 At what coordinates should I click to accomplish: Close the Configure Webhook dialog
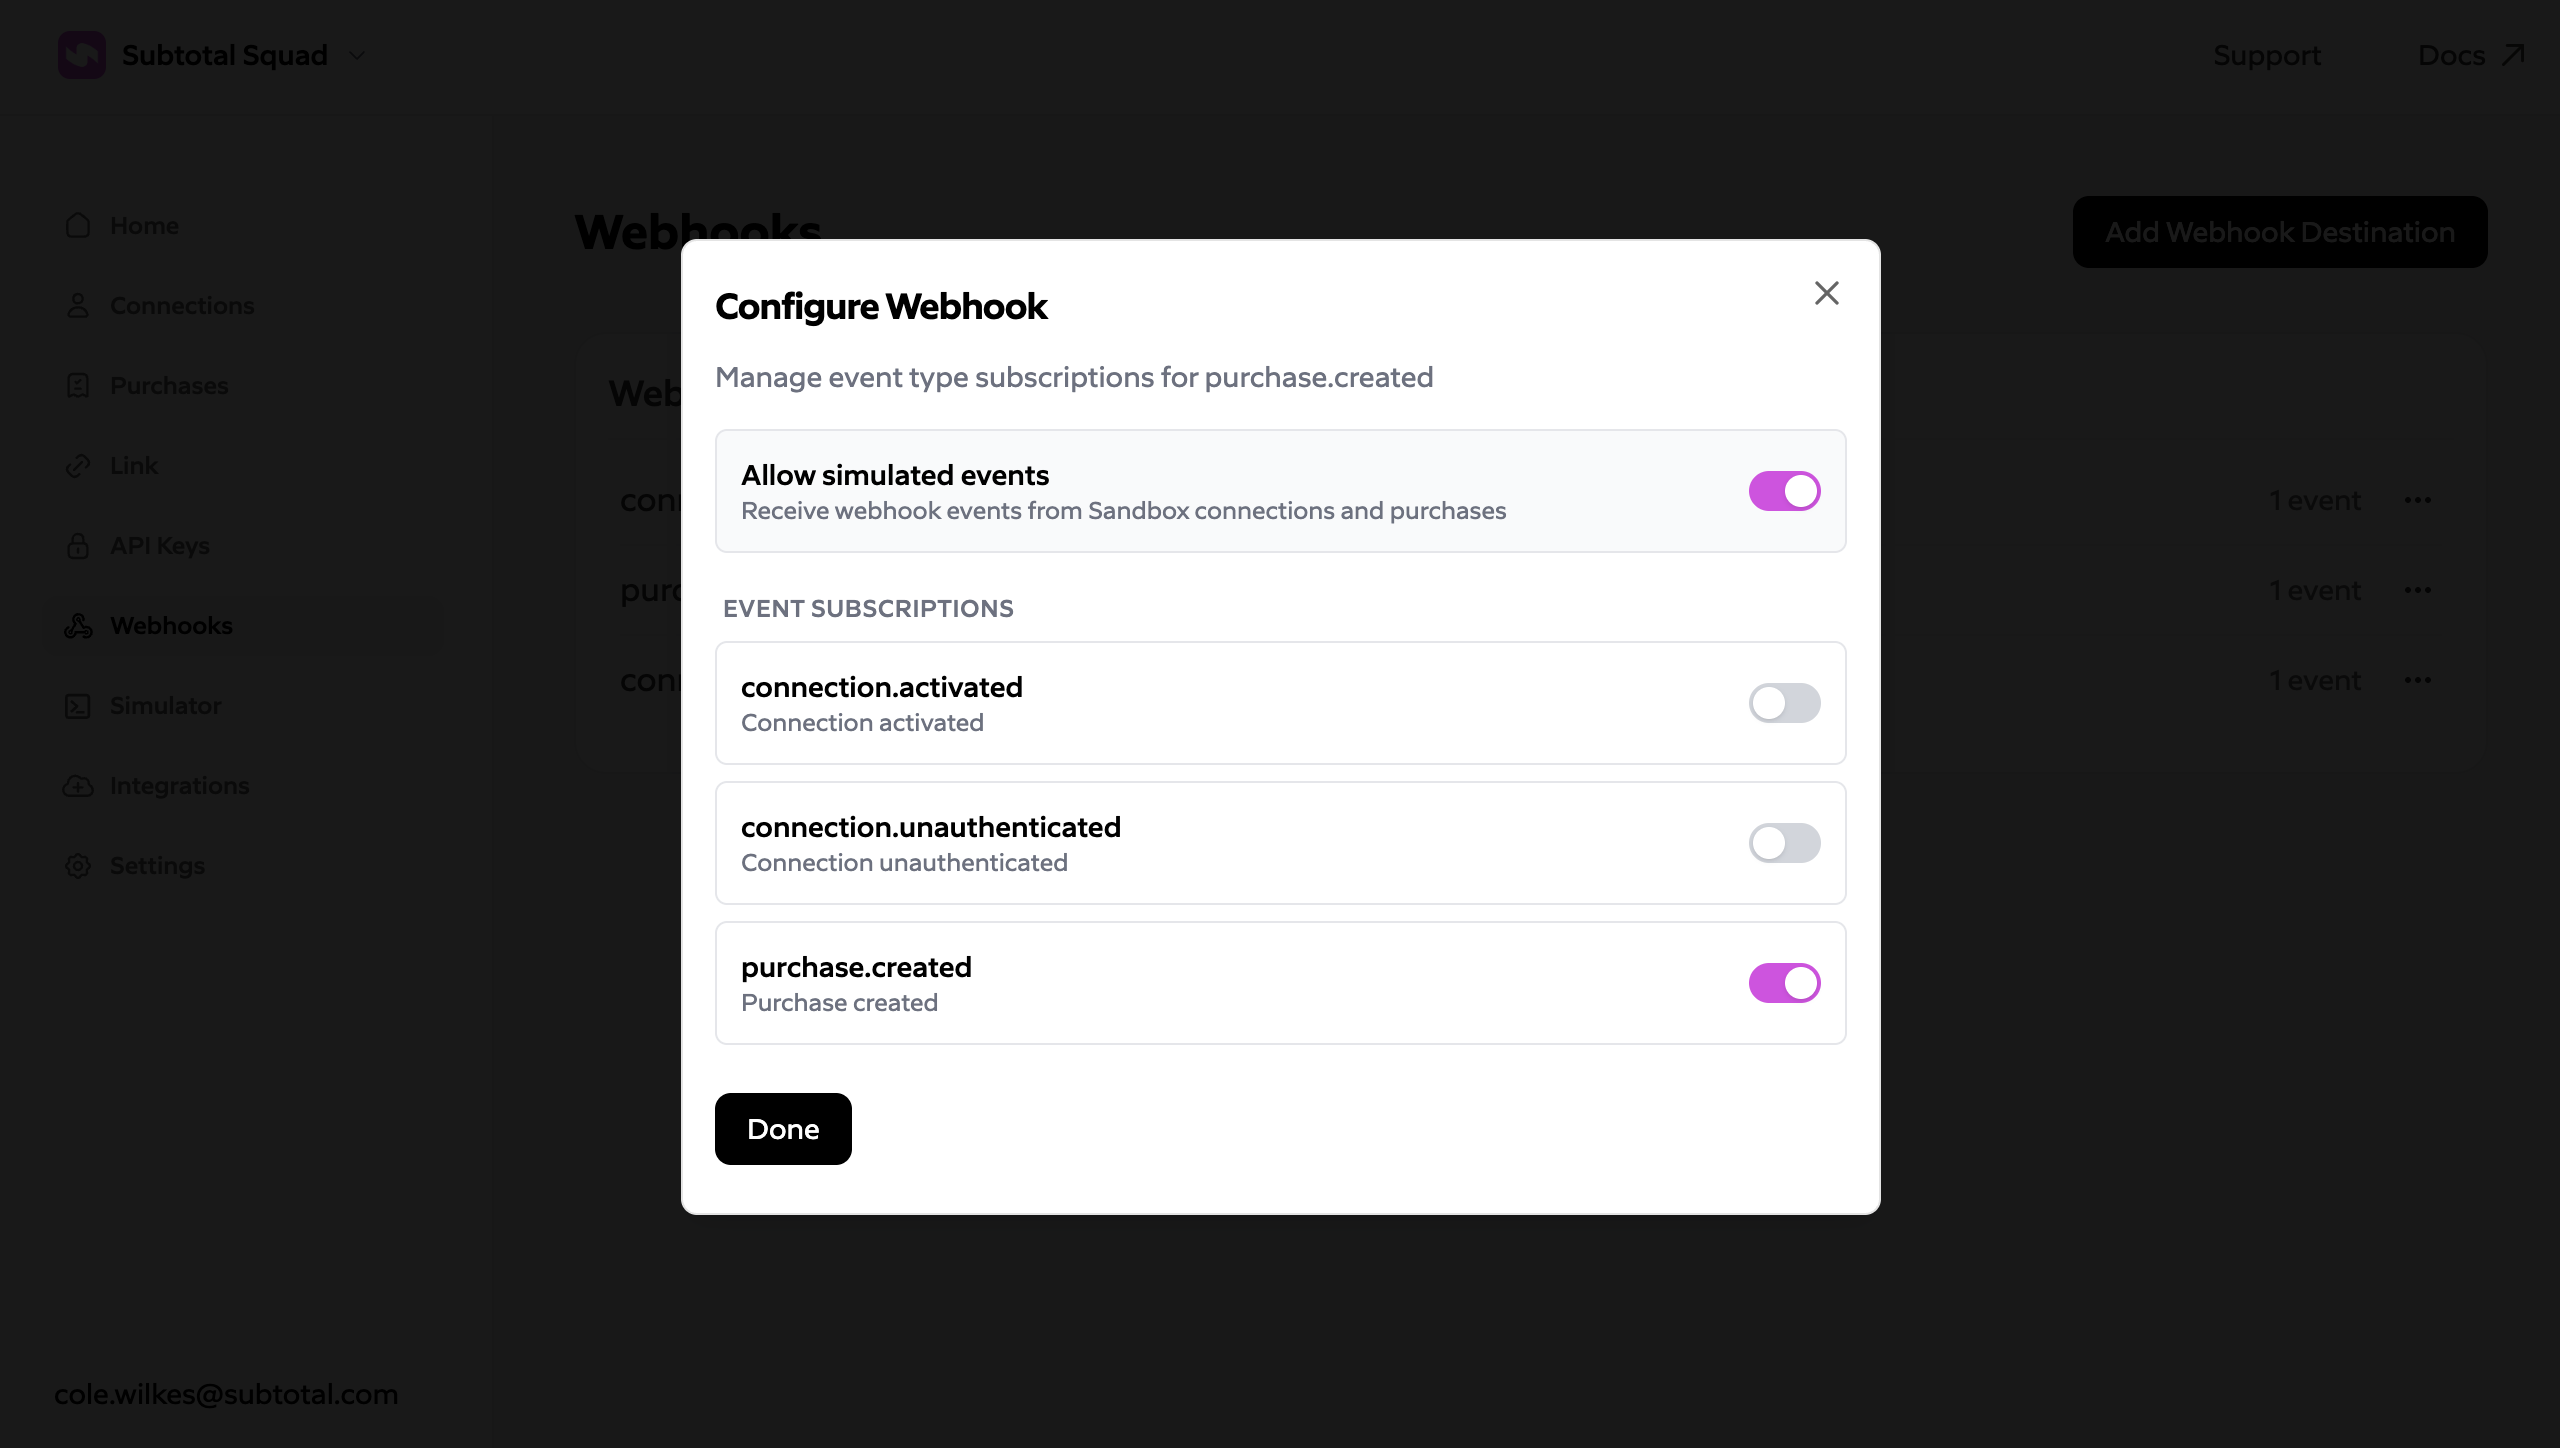(x=1826, y=292)
